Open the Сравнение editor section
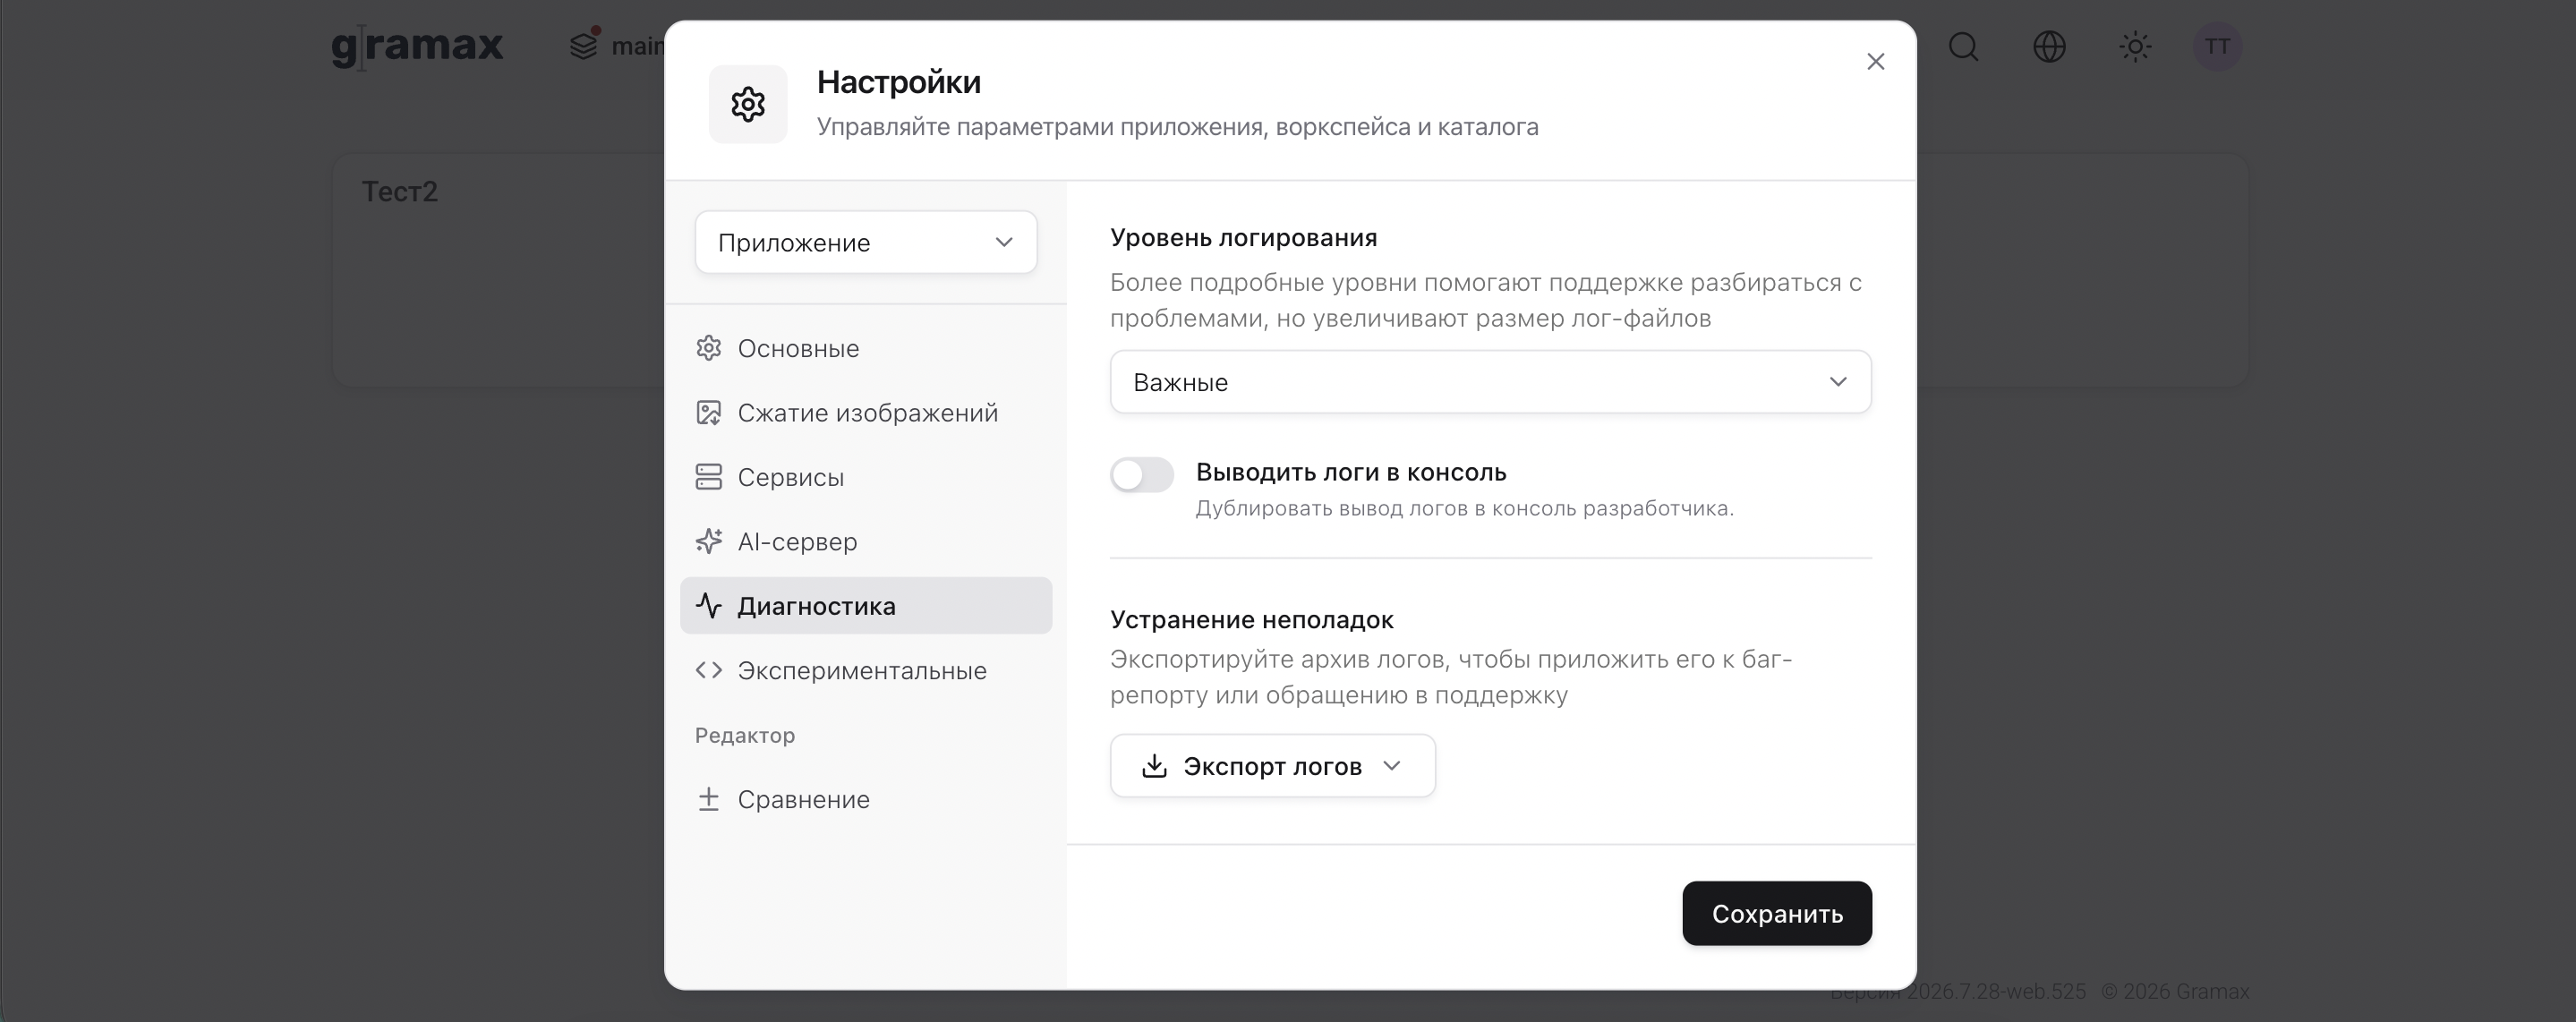 866,799
